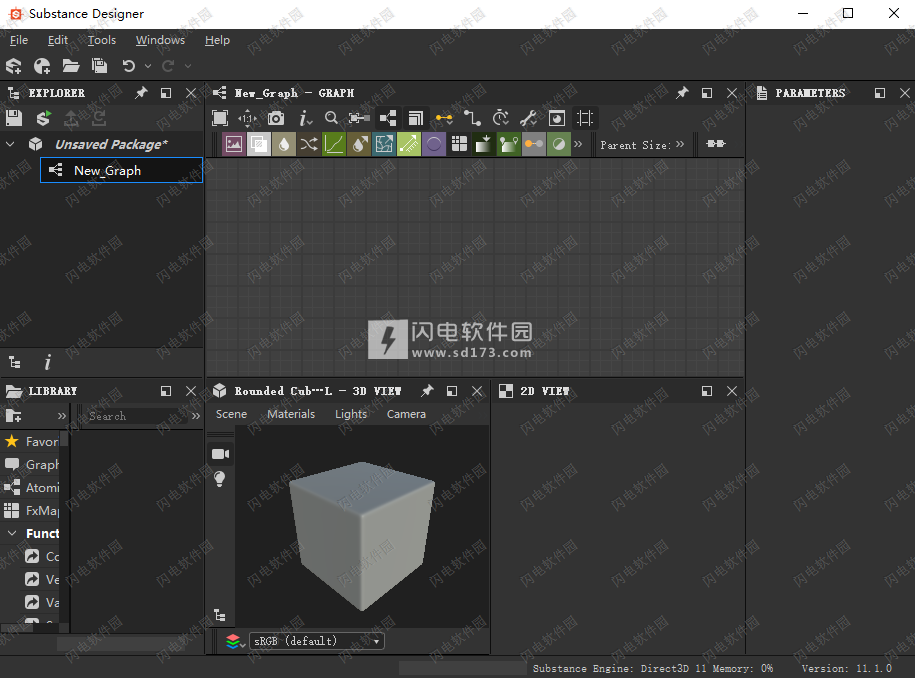This screenshot has width=915, height=678.
Task: Expand Library toolbar overflow next to folder icon
Action: coord(62,416)
